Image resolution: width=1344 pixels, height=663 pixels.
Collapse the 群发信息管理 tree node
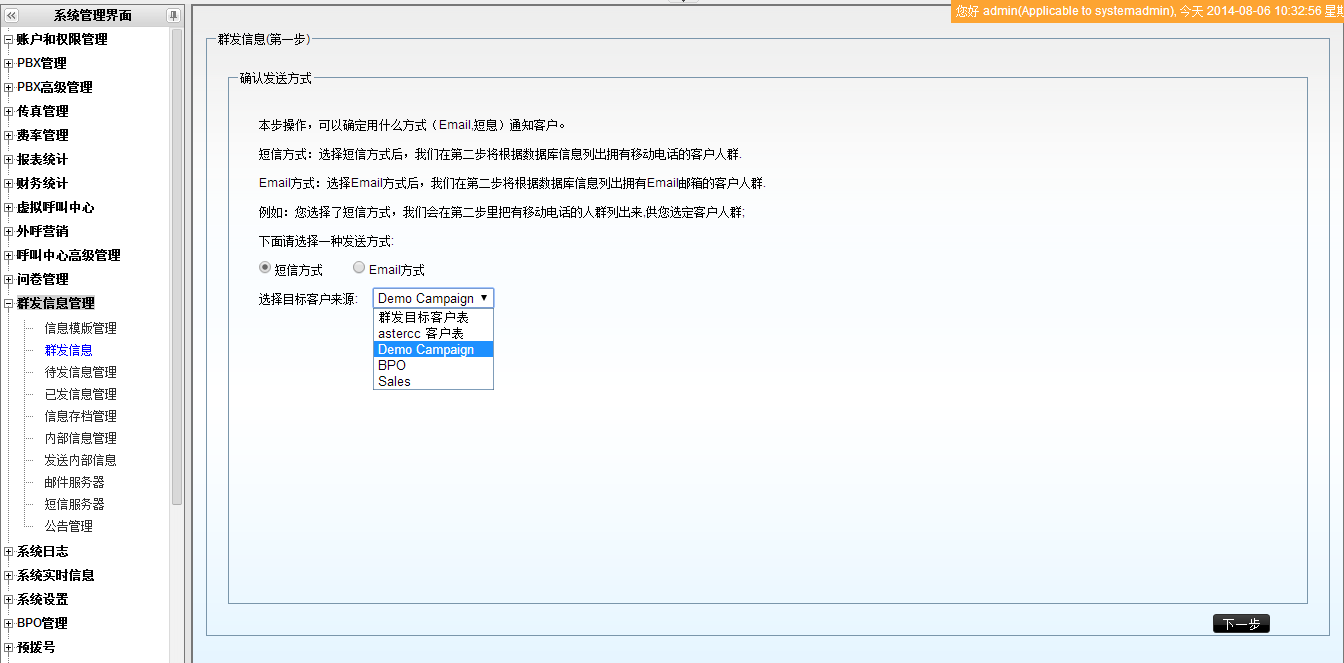9,304
